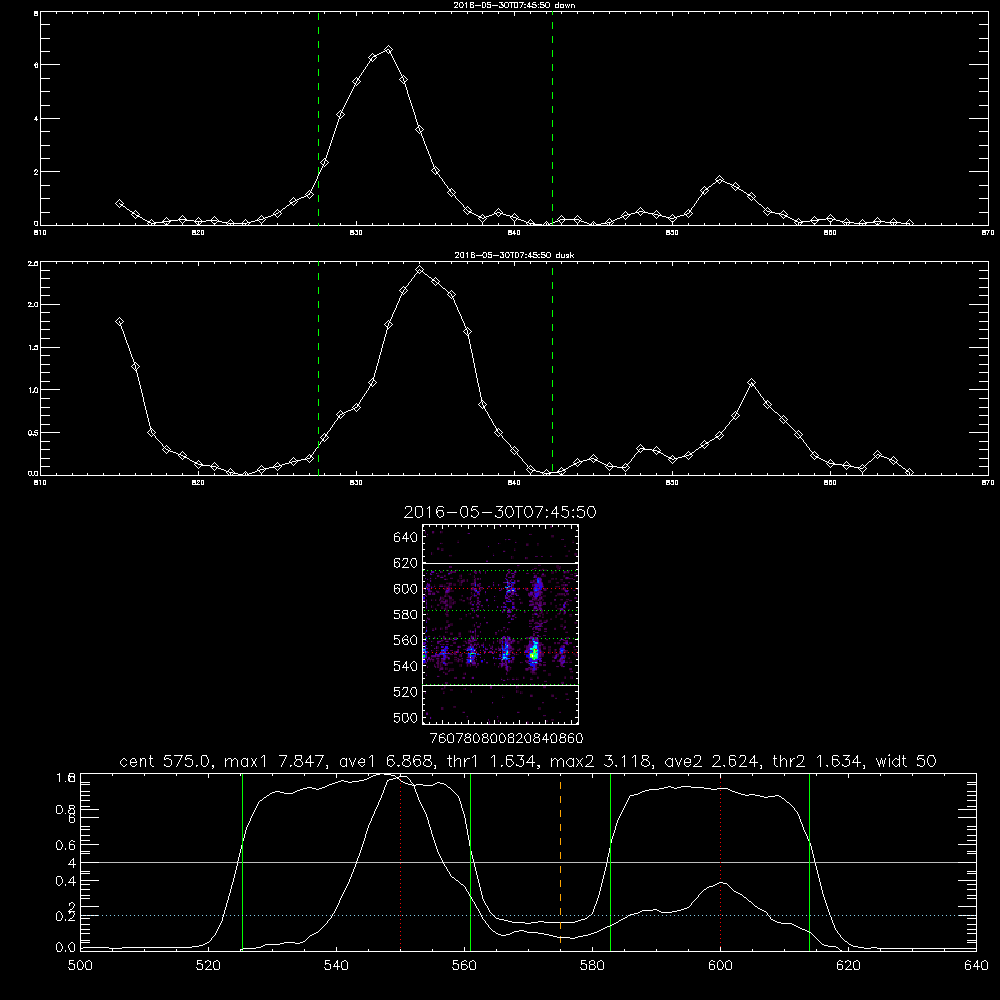Click the left green dashed line in the dusk plot
The height and width of the screenshot is (1000, 1000).
click(318, 369)
